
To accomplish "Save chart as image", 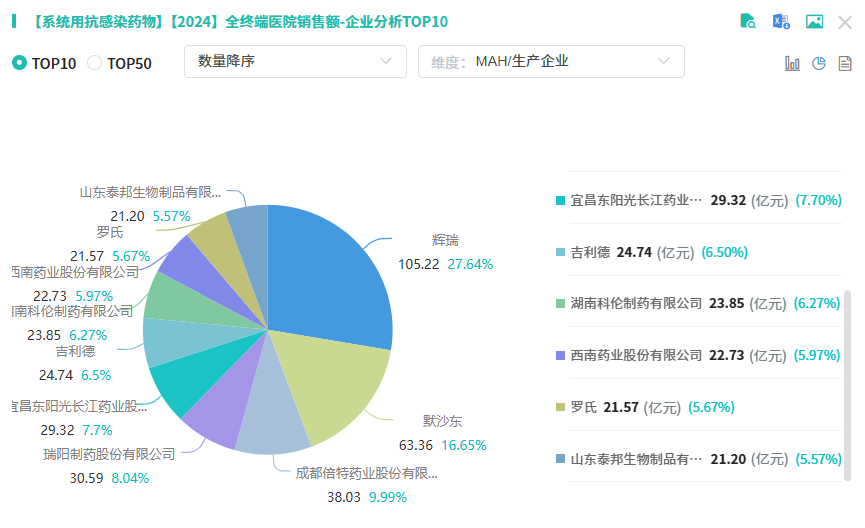I will click(814, 21).
